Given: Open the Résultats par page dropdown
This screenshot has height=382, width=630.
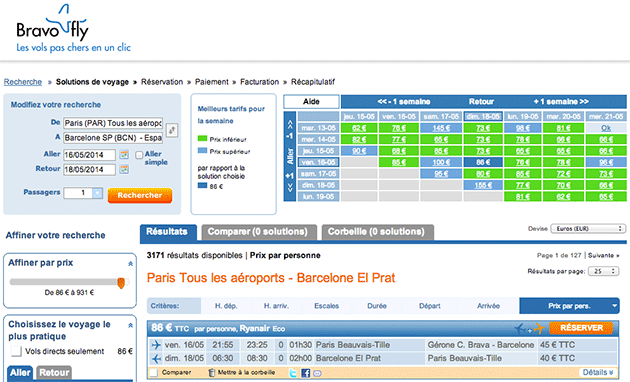Looking at the screenshot, I should click(x=603, y=272).
